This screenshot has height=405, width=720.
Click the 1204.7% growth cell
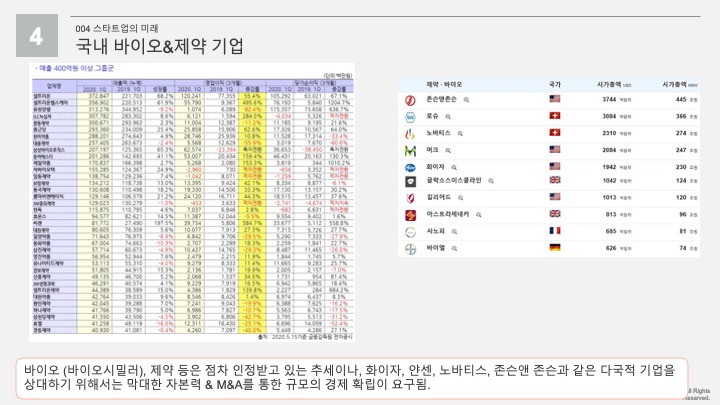(x=338, y=103)
